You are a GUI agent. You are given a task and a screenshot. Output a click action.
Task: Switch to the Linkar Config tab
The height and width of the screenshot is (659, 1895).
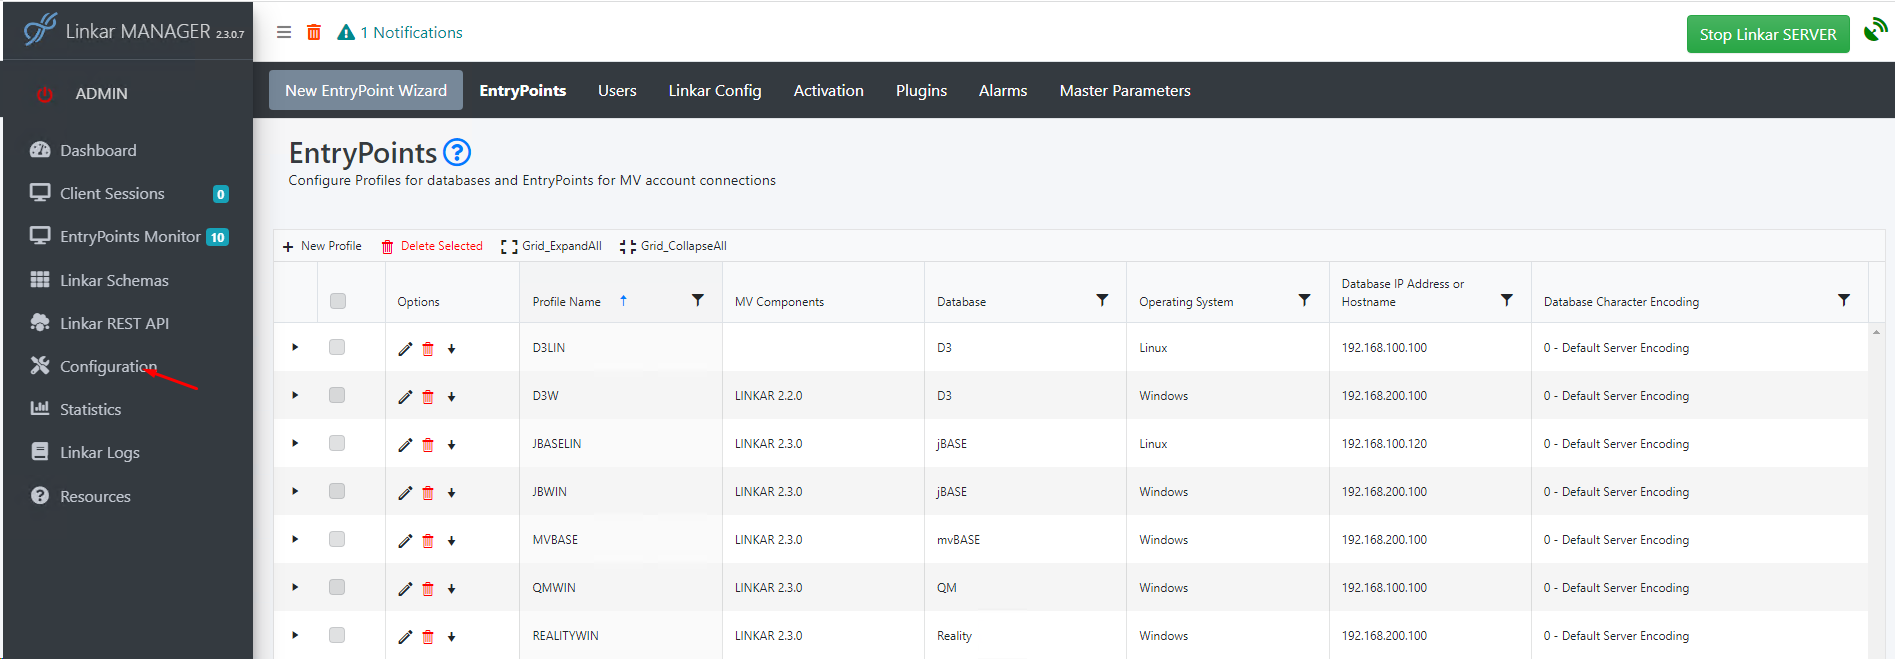click(x=714, y=91)
